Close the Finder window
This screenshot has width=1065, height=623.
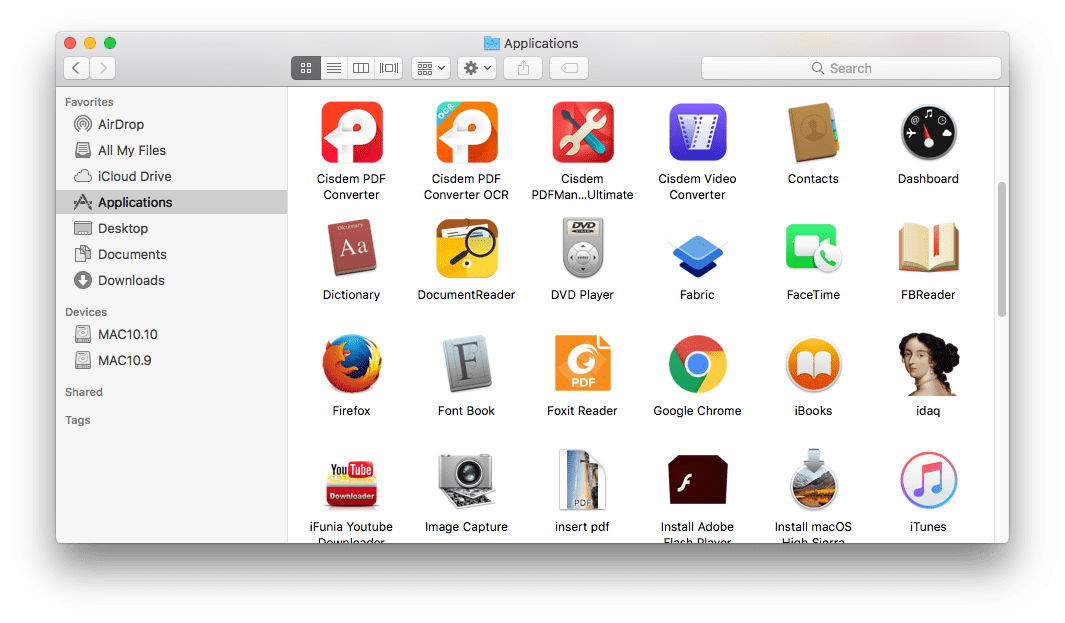(70, 43)
